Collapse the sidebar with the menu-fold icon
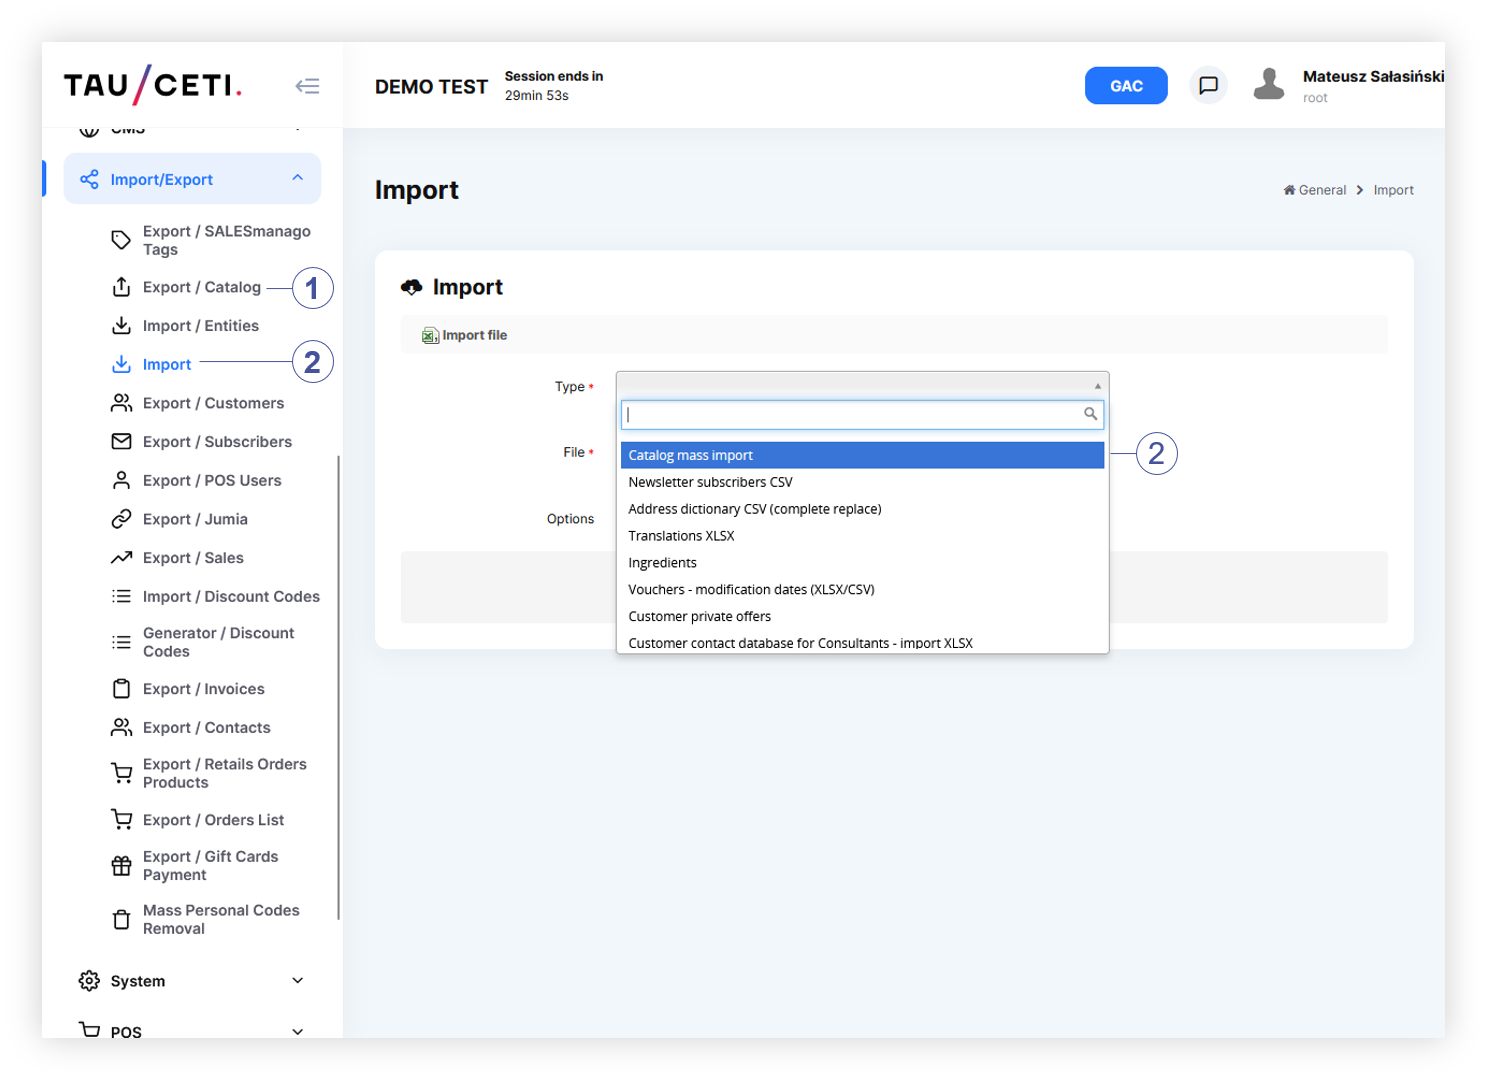1493x1080 pixels. (x=307, y=86)
